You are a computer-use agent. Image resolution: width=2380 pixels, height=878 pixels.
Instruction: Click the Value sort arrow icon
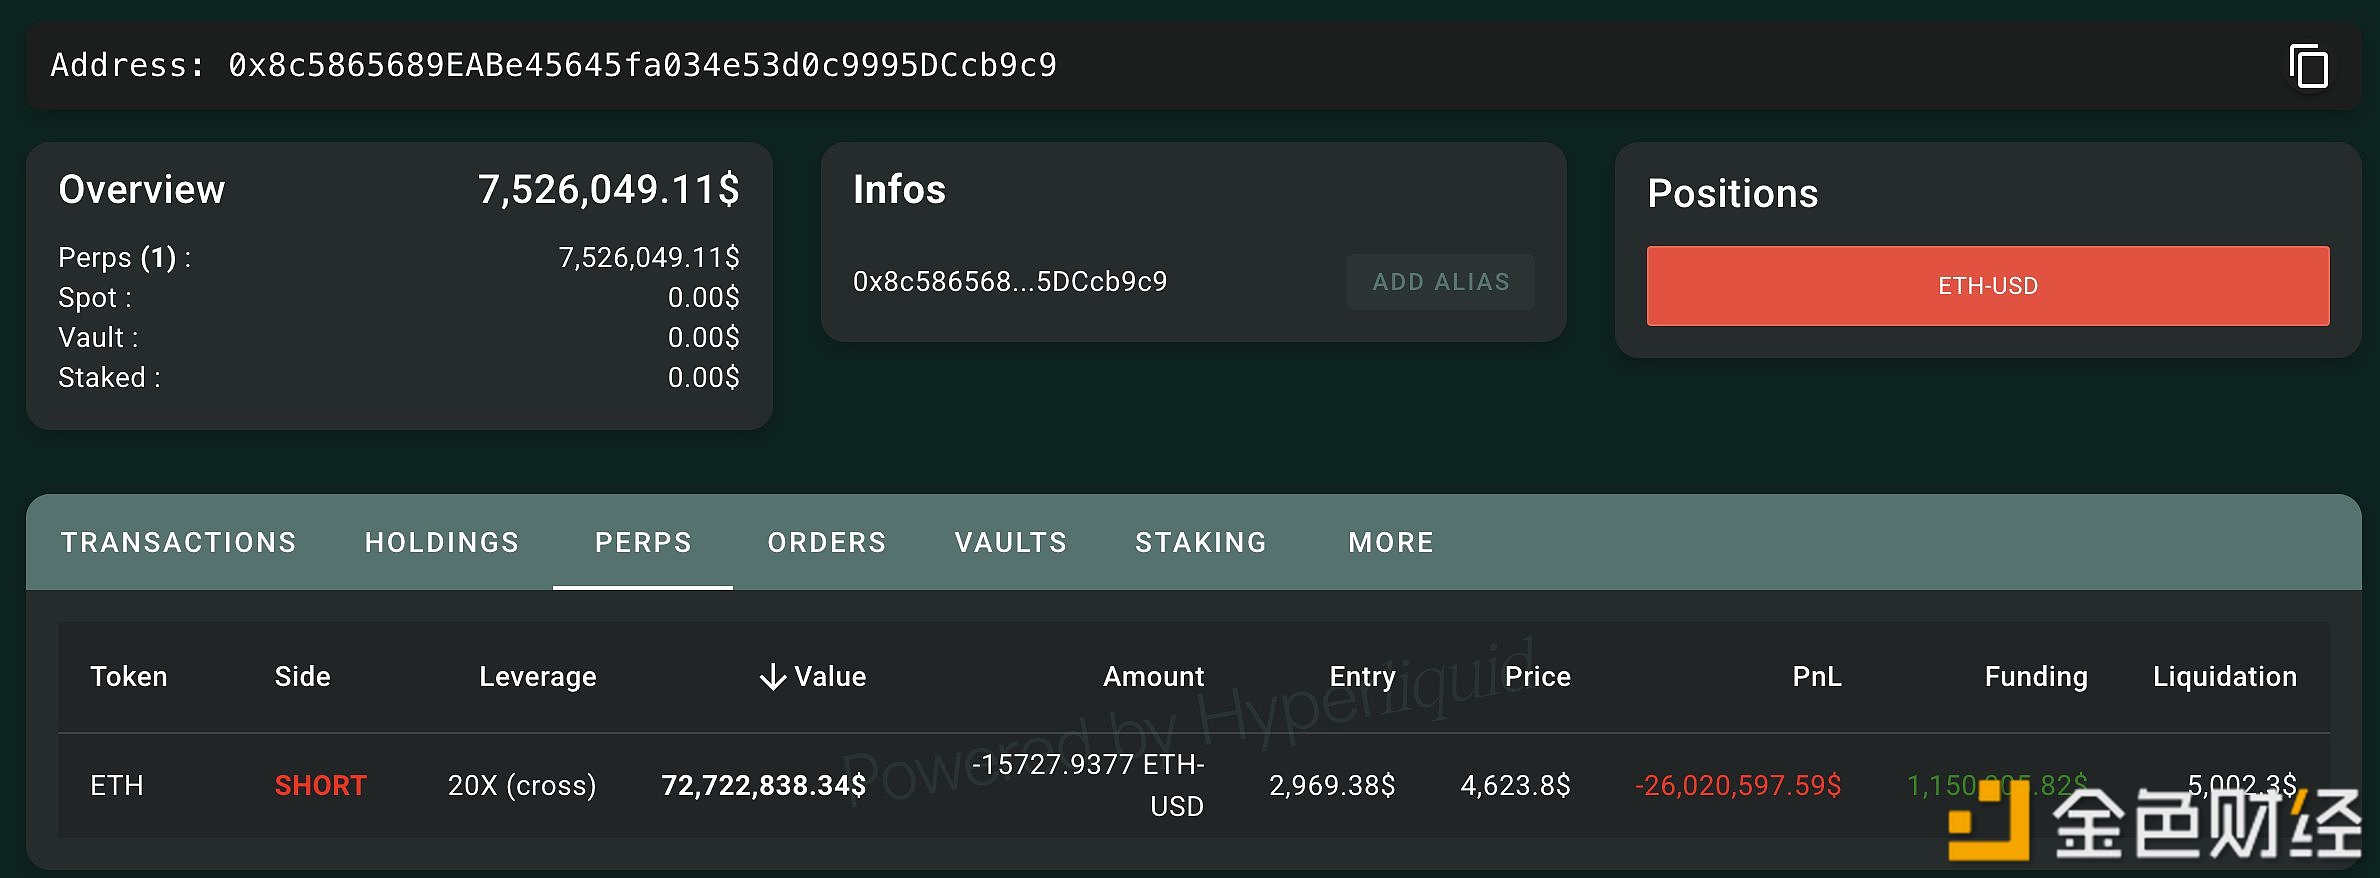click(x=772, y=677)
